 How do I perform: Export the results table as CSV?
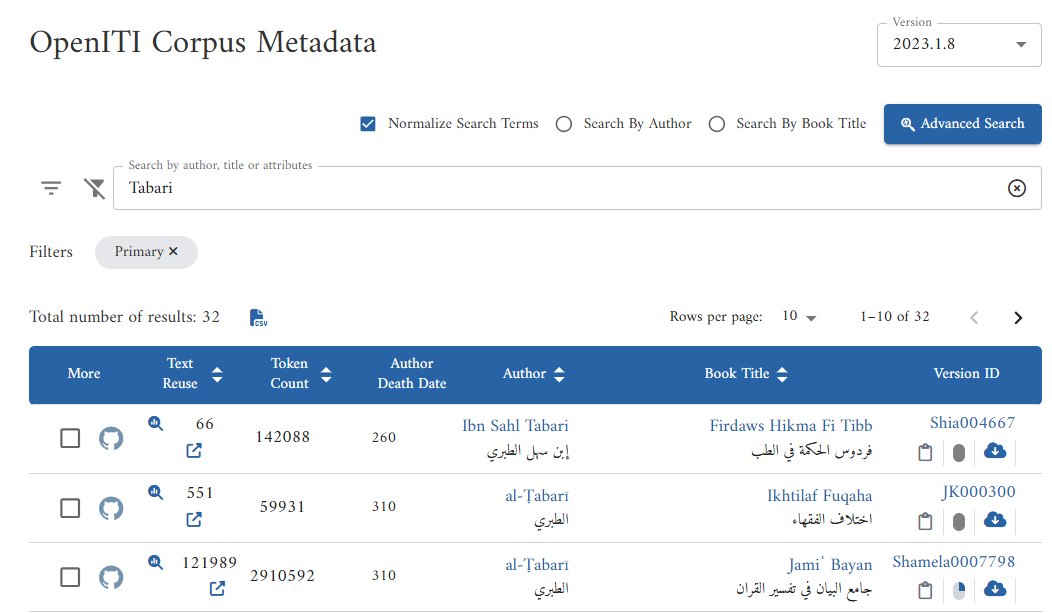coord(258,317)
